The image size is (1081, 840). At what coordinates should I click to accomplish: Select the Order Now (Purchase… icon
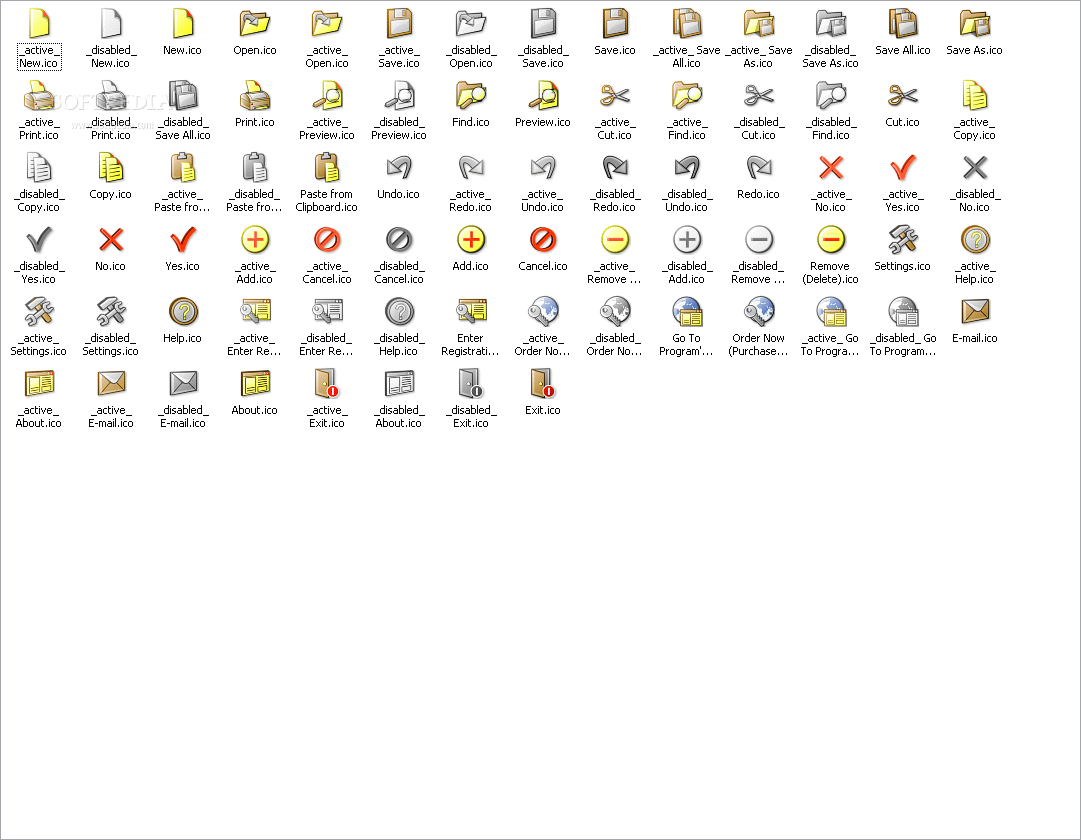[758, 312]
